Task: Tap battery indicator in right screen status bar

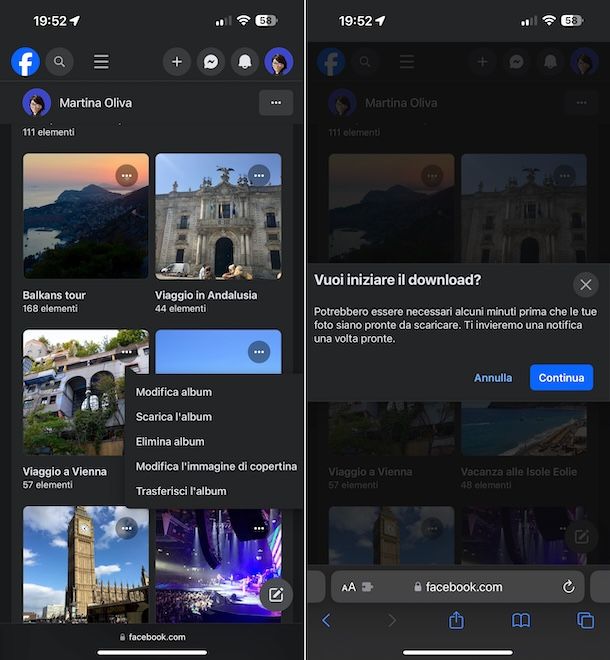Action: [572, 20]
